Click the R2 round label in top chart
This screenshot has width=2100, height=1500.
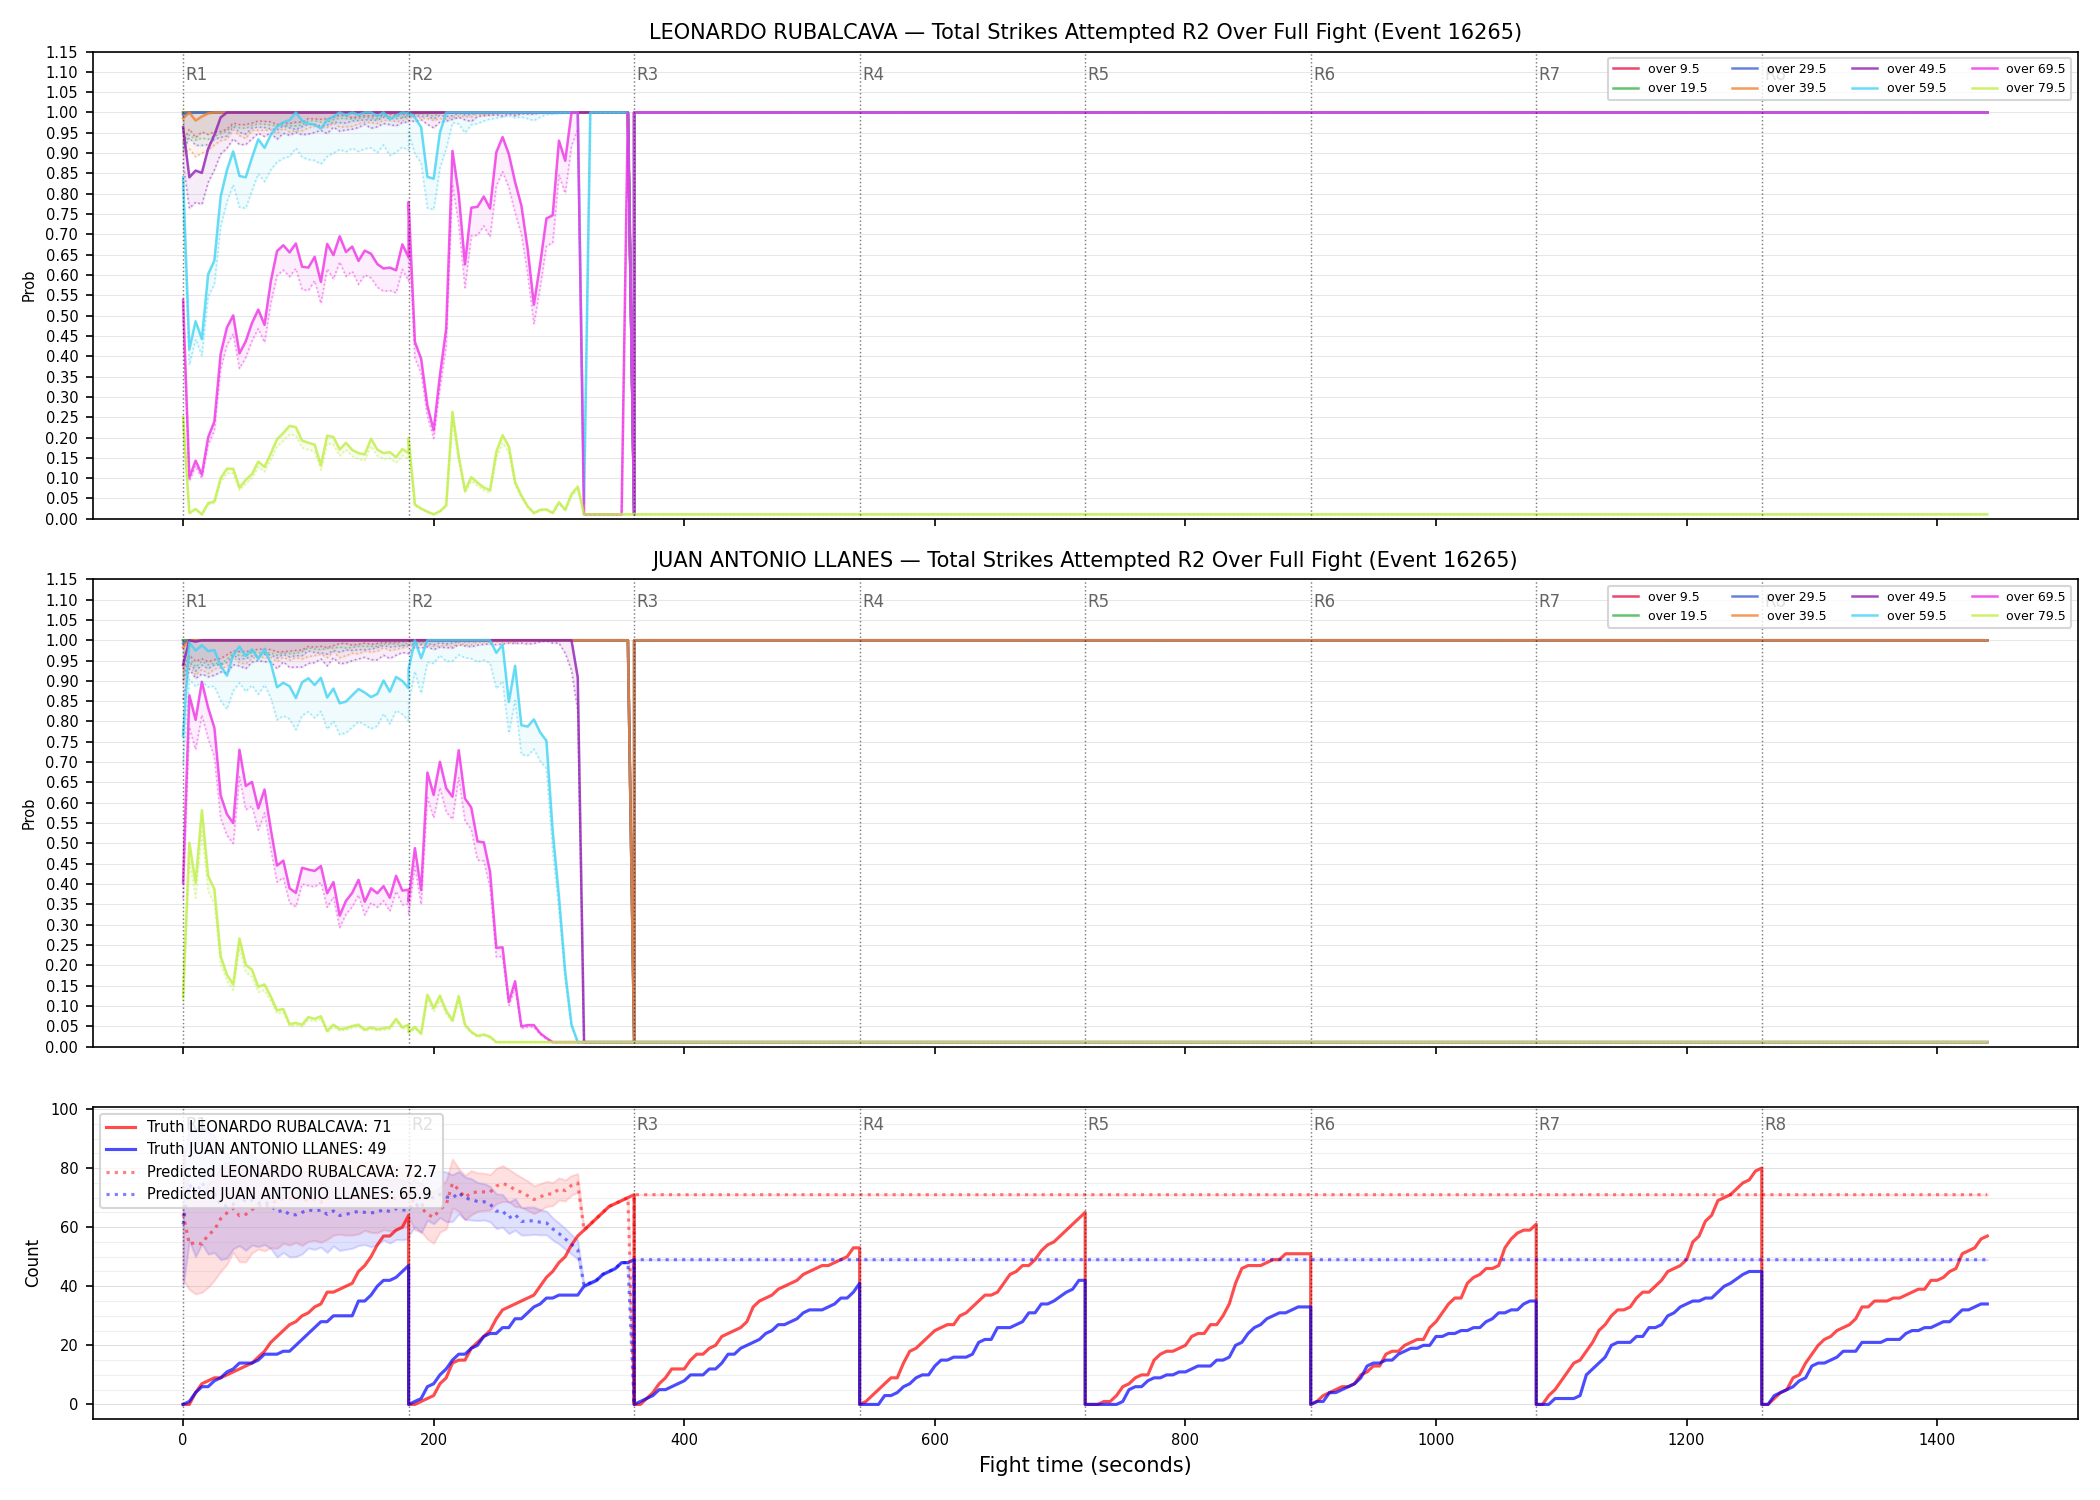click(422, 74)
